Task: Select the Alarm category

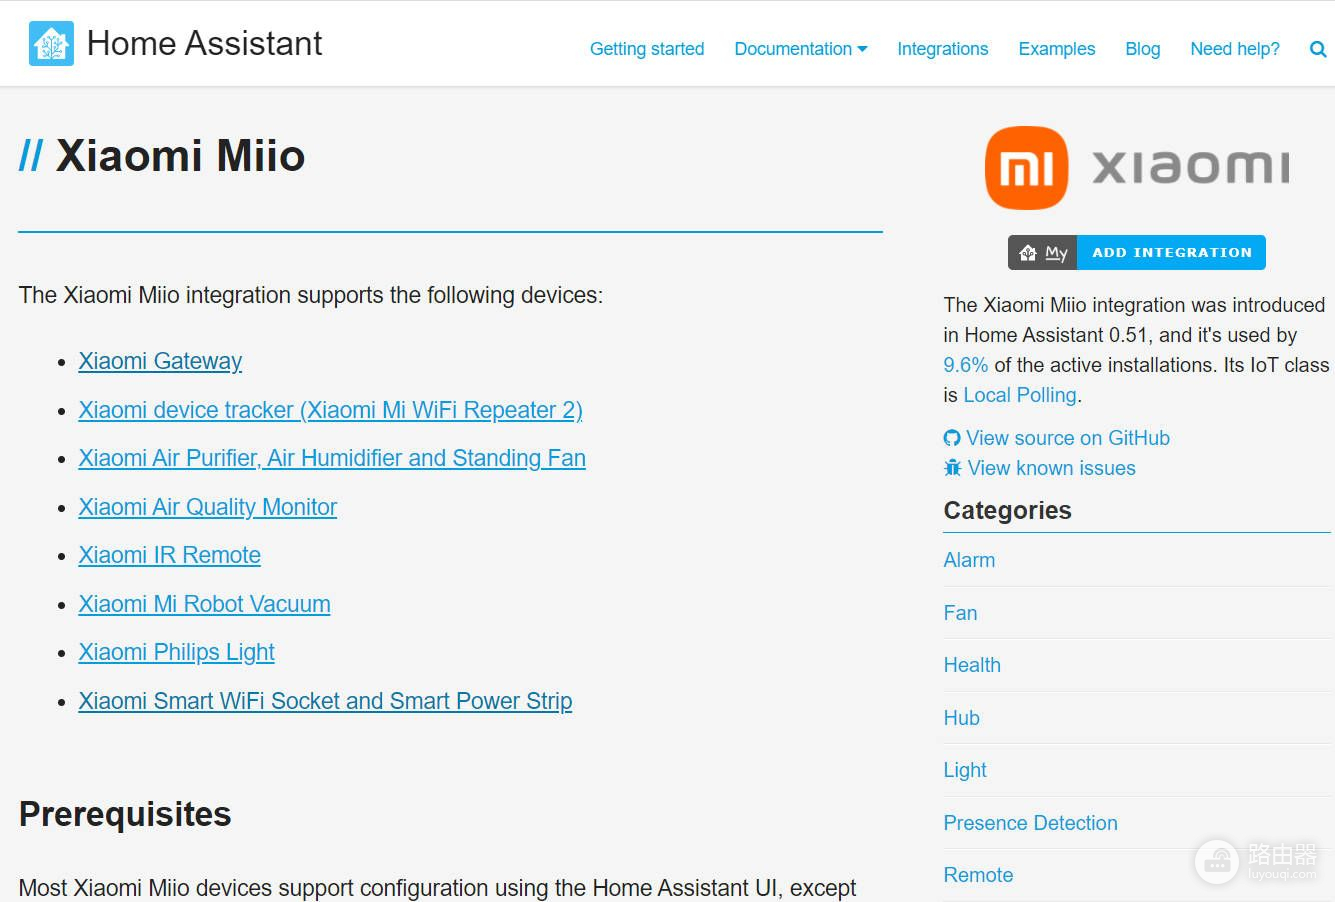Action: coord(969,560)
